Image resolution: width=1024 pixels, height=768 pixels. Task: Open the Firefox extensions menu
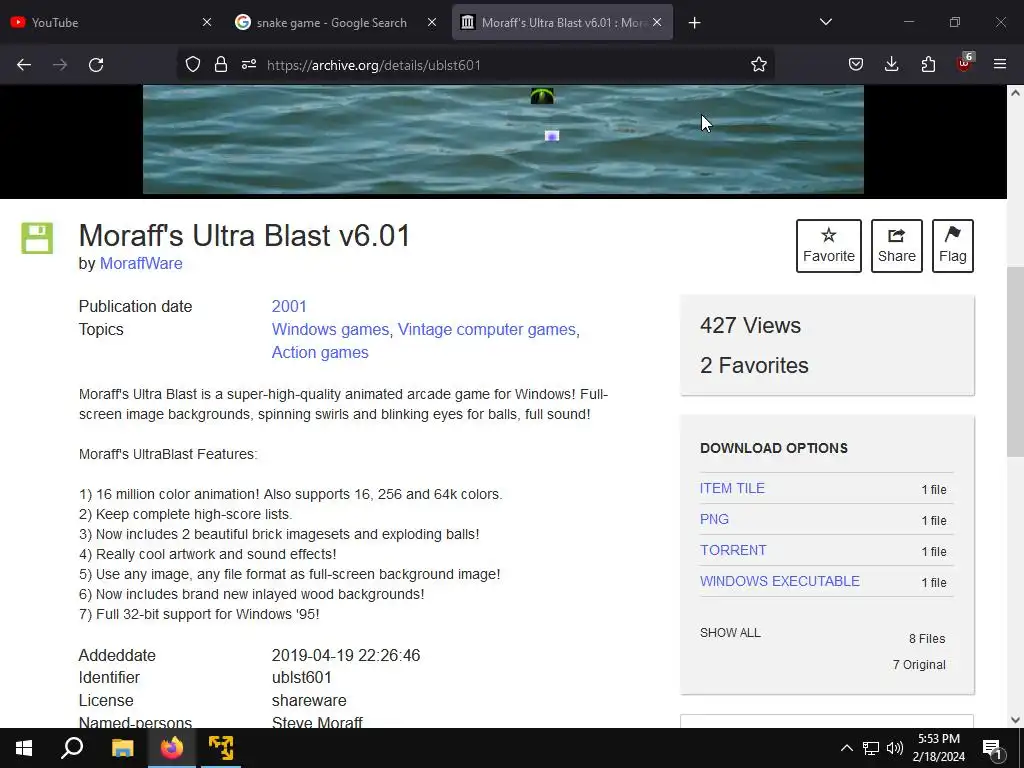pyautogui.click(x=928, y=65)
